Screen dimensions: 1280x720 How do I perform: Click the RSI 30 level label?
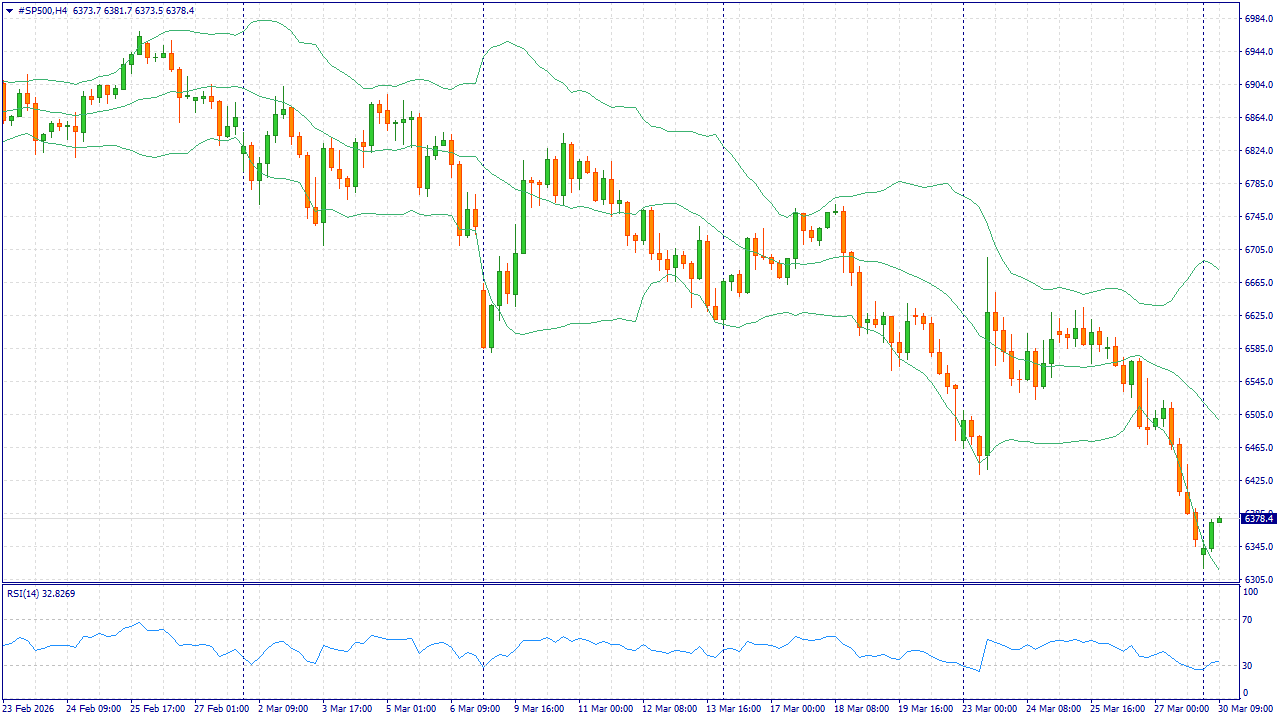pos(1249,666)
